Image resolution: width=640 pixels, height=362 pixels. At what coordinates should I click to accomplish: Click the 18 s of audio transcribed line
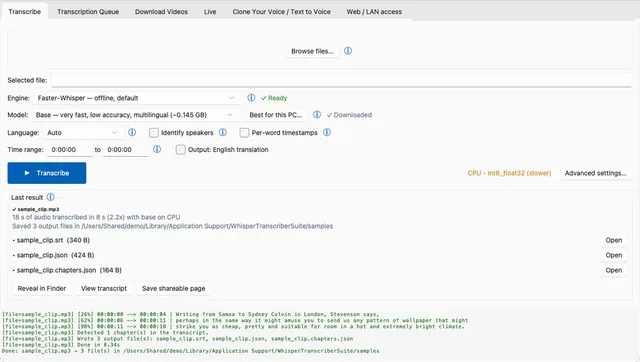pyautogui.click(x=96, y=217)
